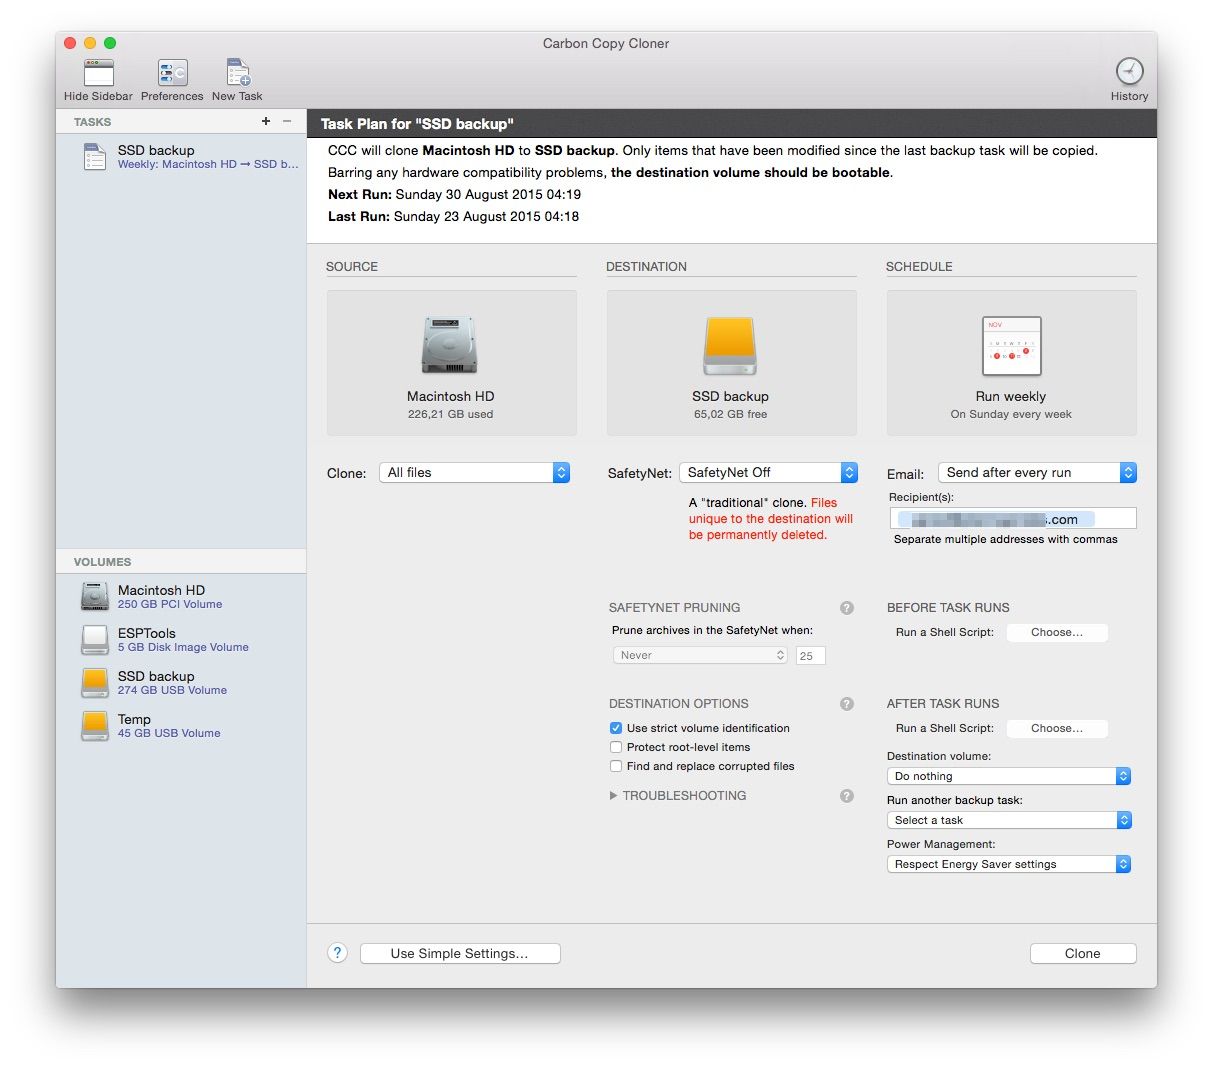The width and height of the screenshot is (1213, 1068).
Task: Click the SSD backup destination drive icon
Action: click(x=730, y=347)
